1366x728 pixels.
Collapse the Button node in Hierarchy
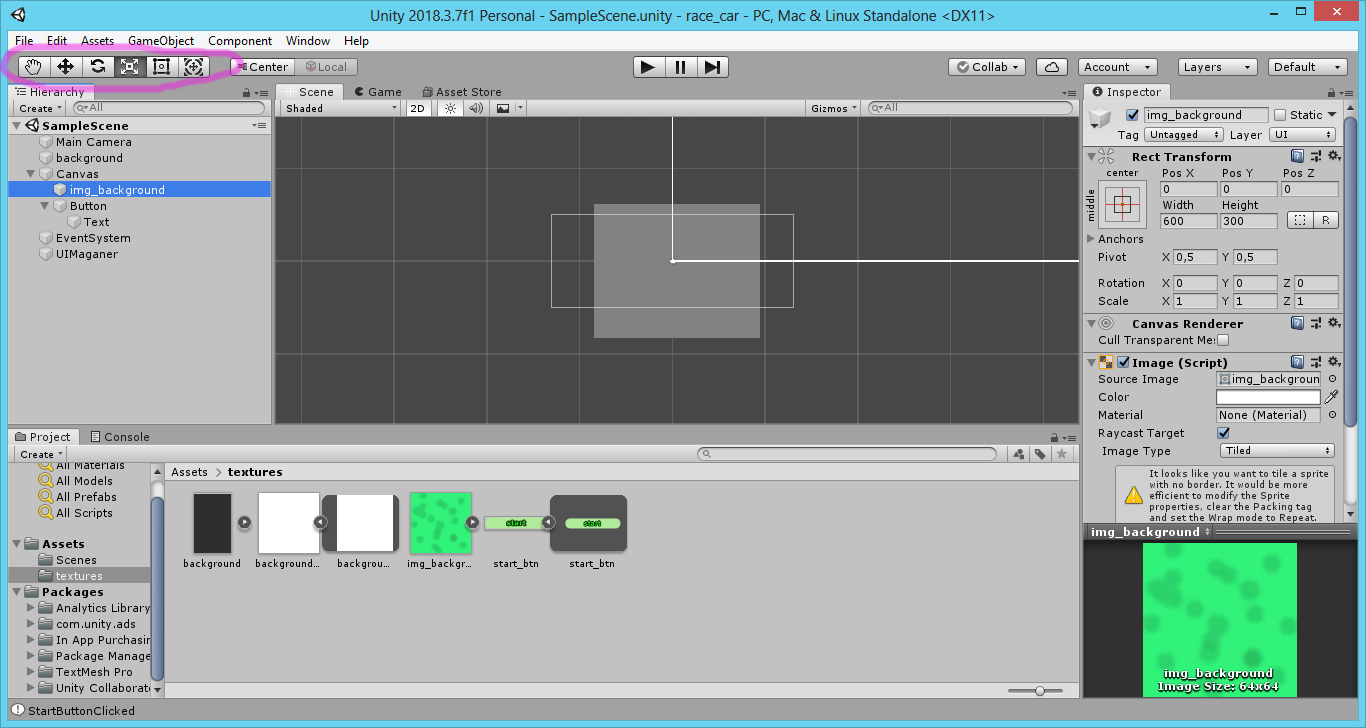tap(45, 206)
